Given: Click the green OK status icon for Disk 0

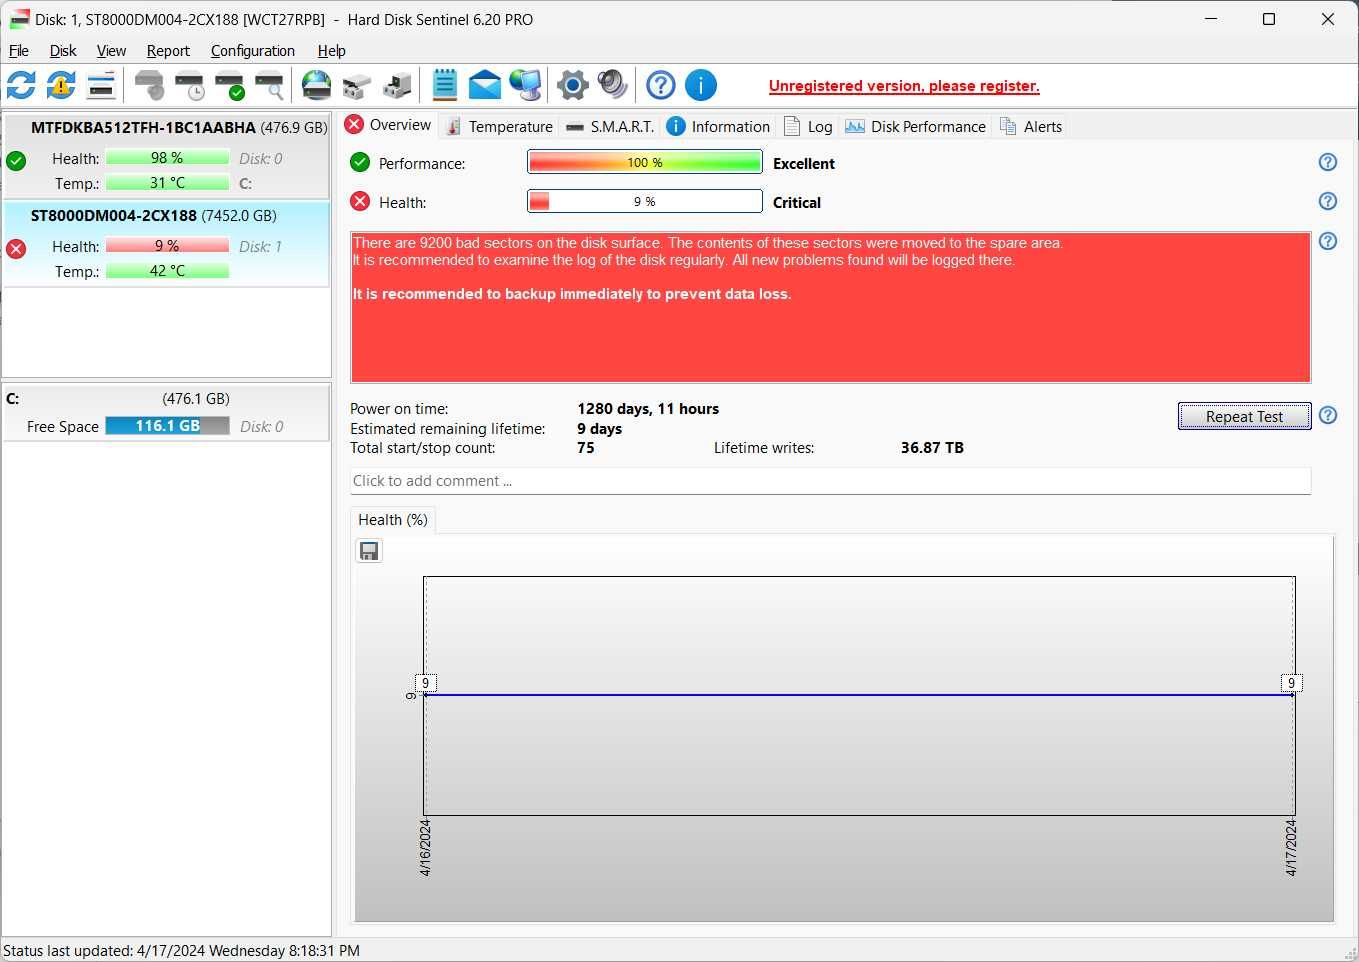Looking at the screenshot, I should point(16,160).
